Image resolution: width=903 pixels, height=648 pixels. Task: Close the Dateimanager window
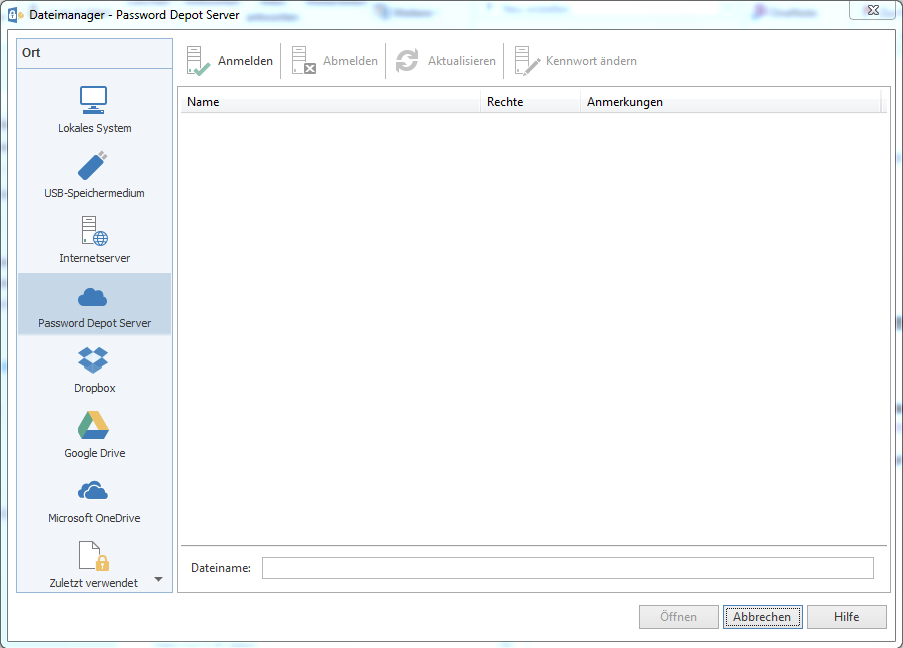[873, 10]
